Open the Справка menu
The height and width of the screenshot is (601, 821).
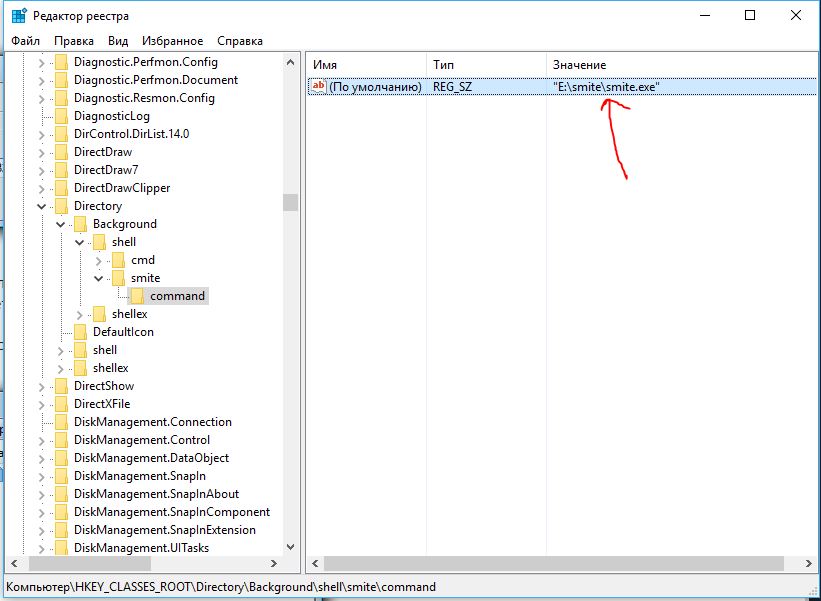240,41
